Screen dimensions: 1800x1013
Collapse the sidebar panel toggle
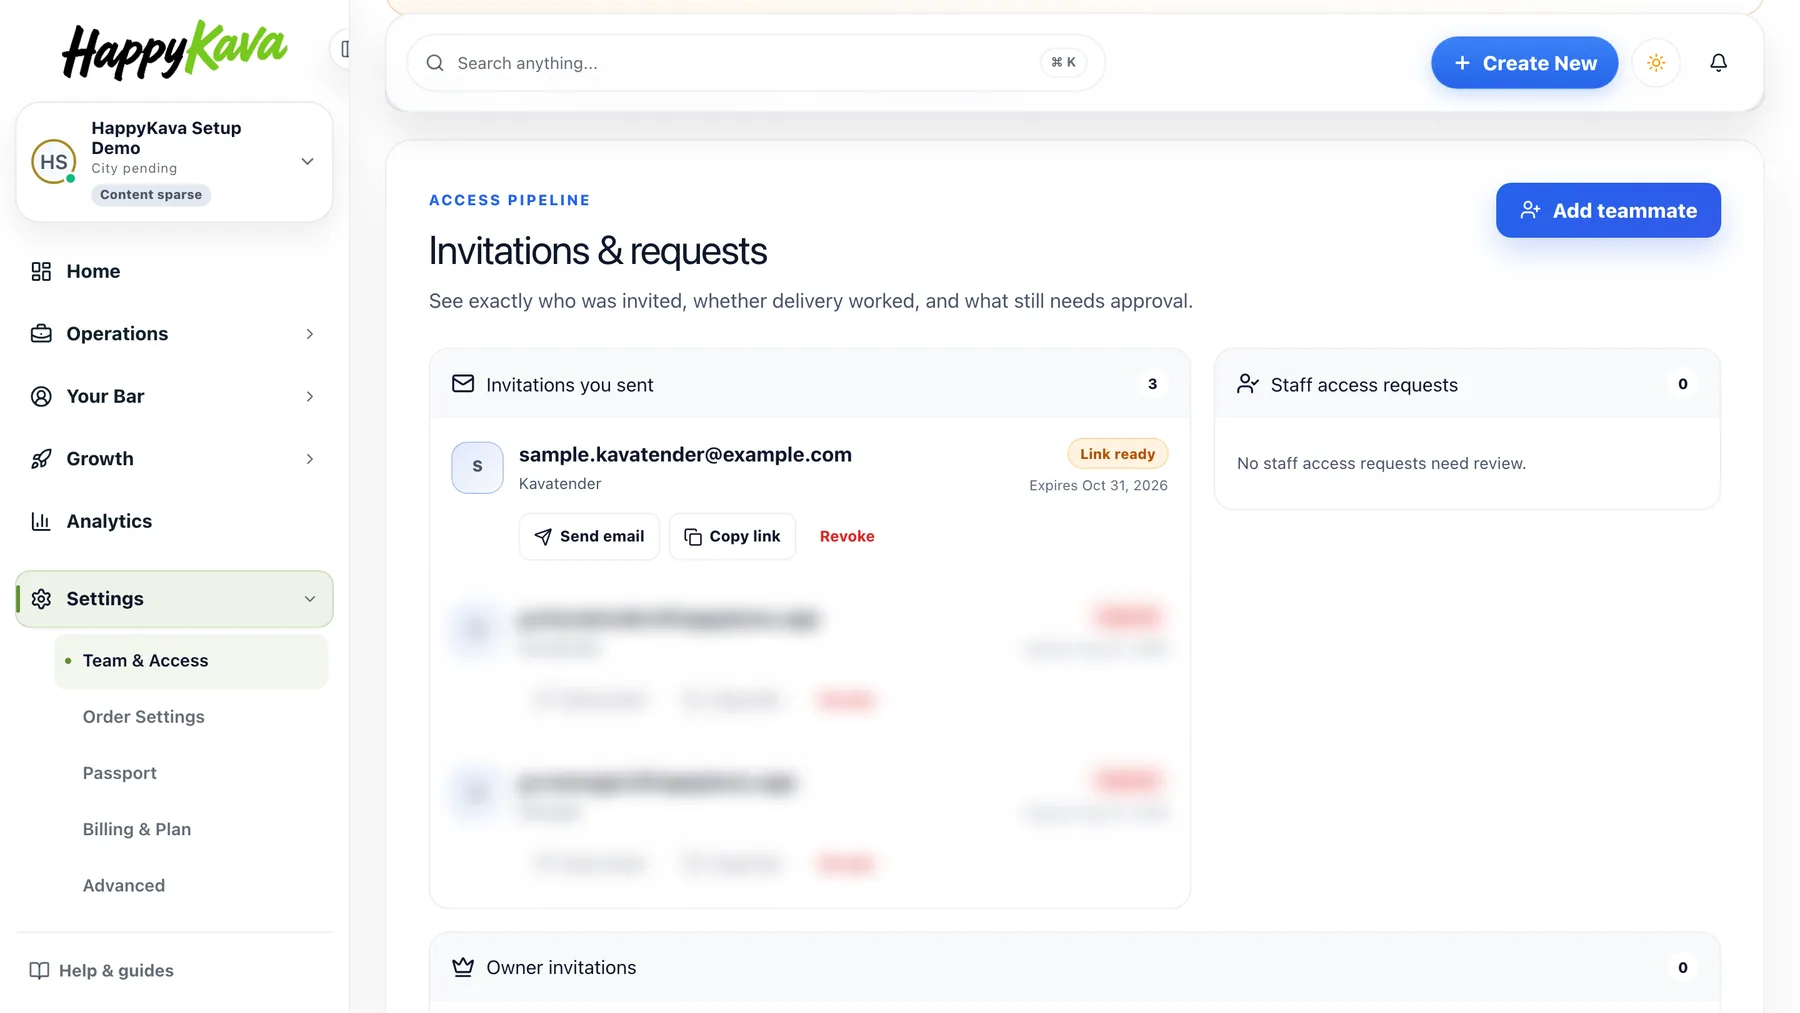[x=344, y=49]
